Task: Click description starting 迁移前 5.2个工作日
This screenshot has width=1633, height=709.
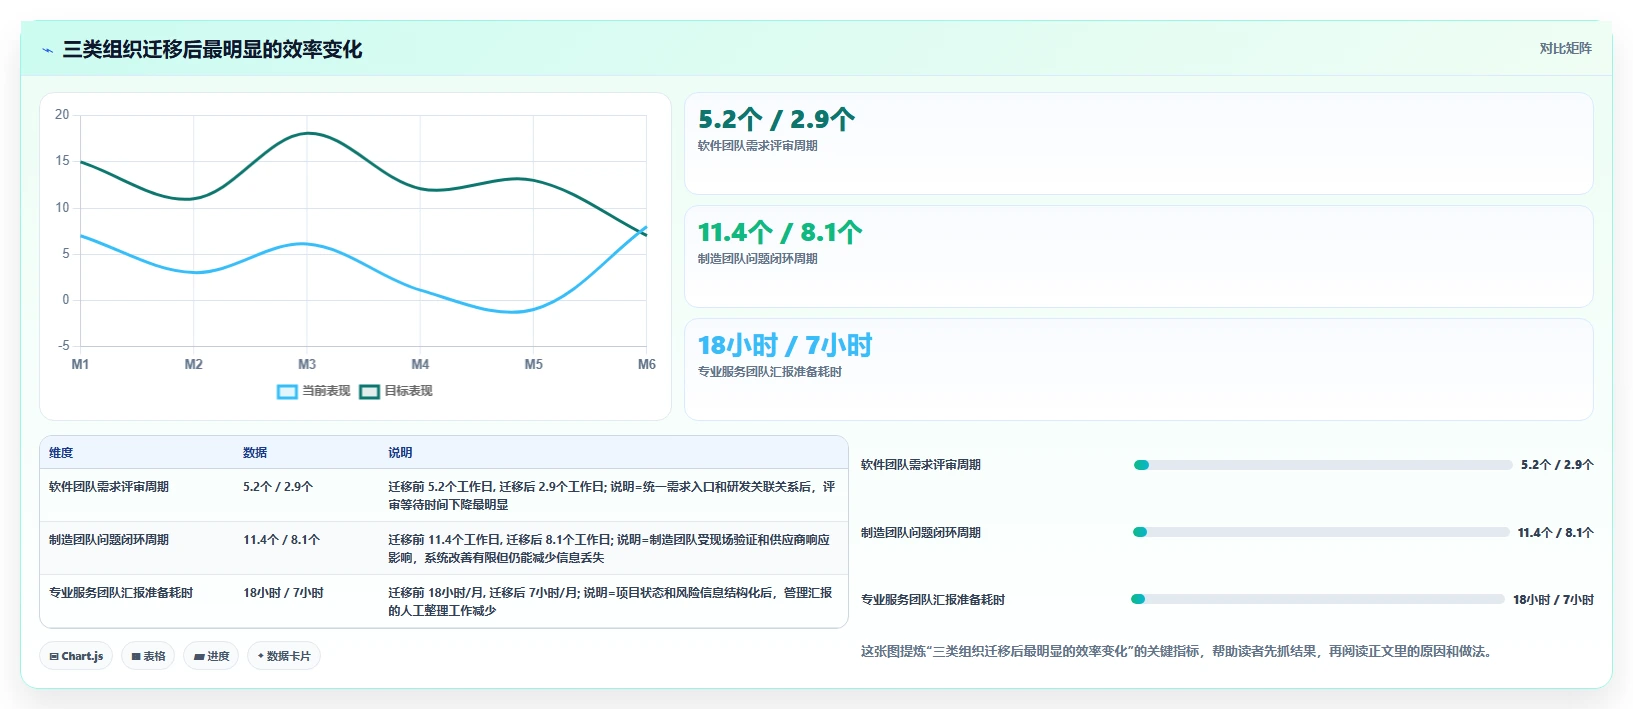Action: pyautogui.click(x=612, y=496)
